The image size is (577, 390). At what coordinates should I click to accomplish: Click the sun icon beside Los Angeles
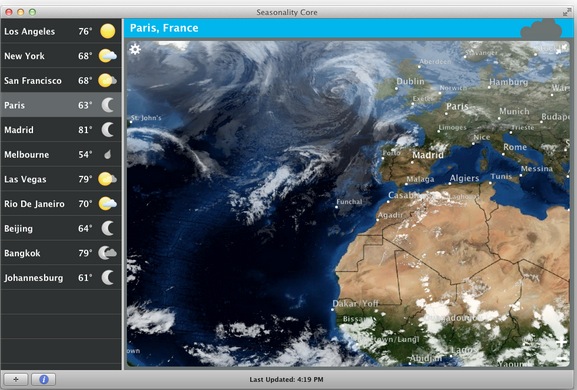point(107,31)
